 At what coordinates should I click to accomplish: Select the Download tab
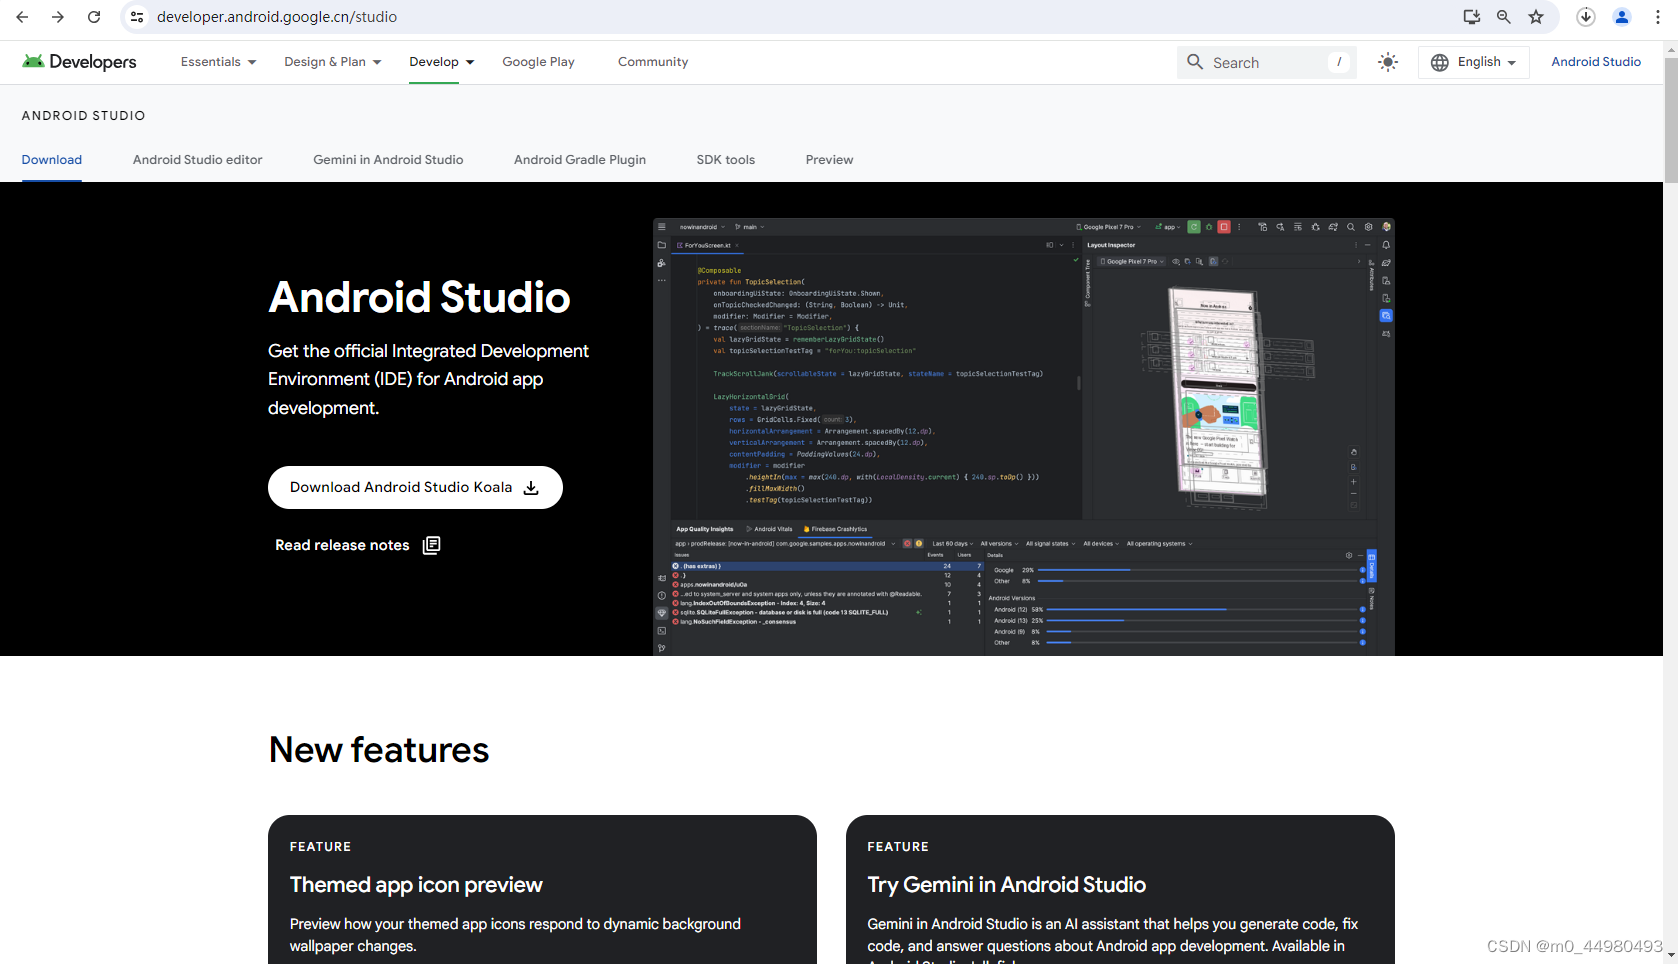coord(52,160)
